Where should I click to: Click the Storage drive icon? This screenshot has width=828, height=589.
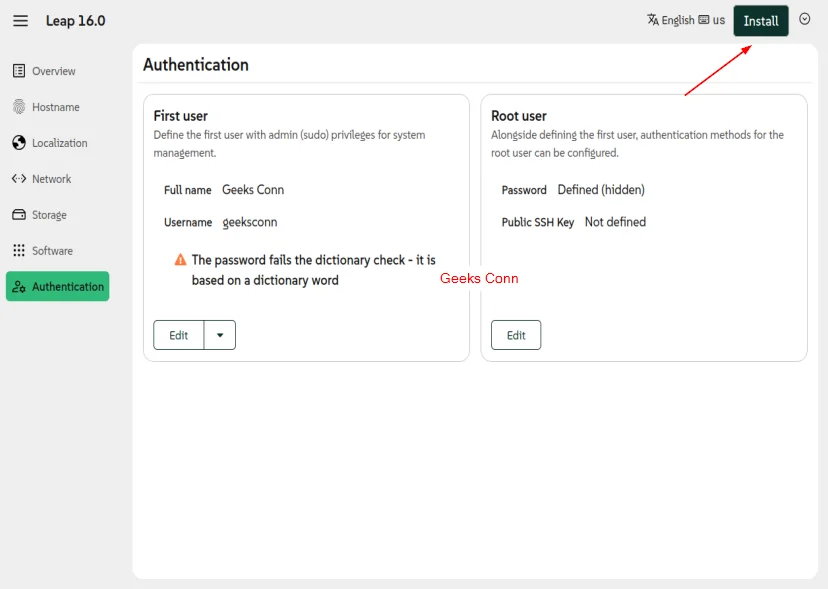(x=19, y=215)
